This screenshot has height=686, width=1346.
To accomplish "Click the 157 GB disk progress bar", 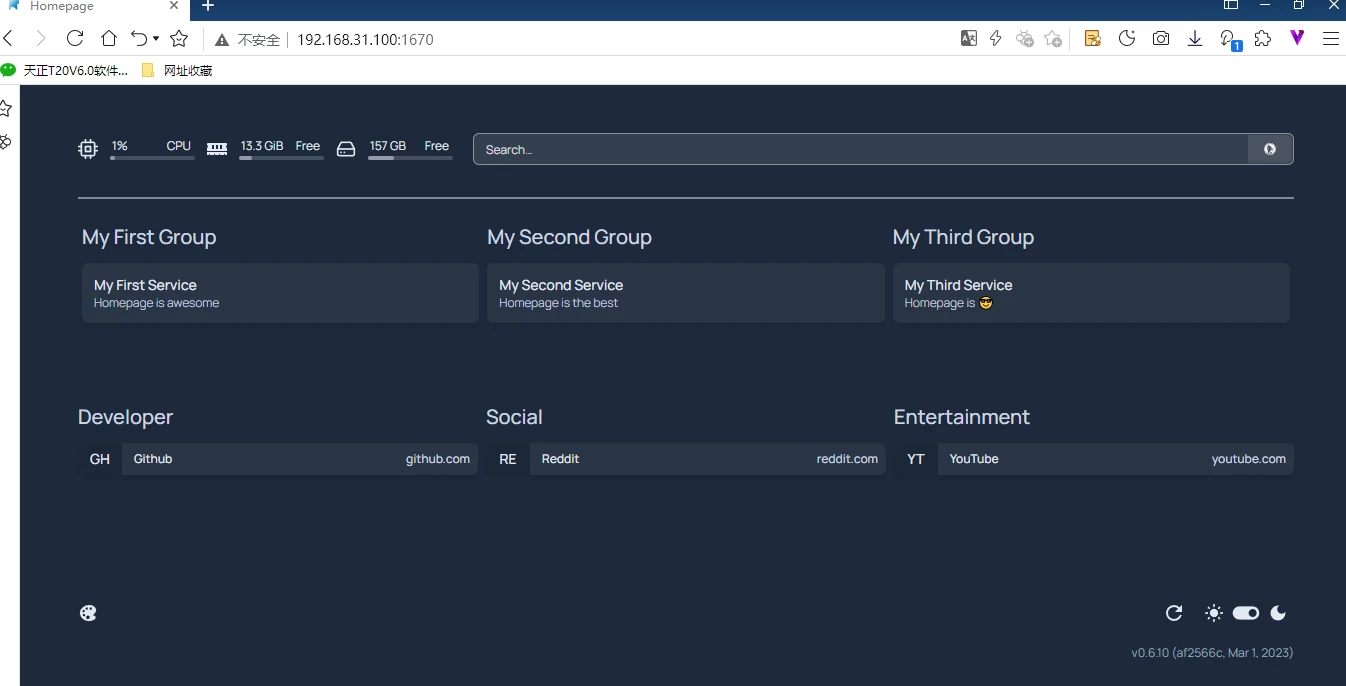I will [410, 158].
